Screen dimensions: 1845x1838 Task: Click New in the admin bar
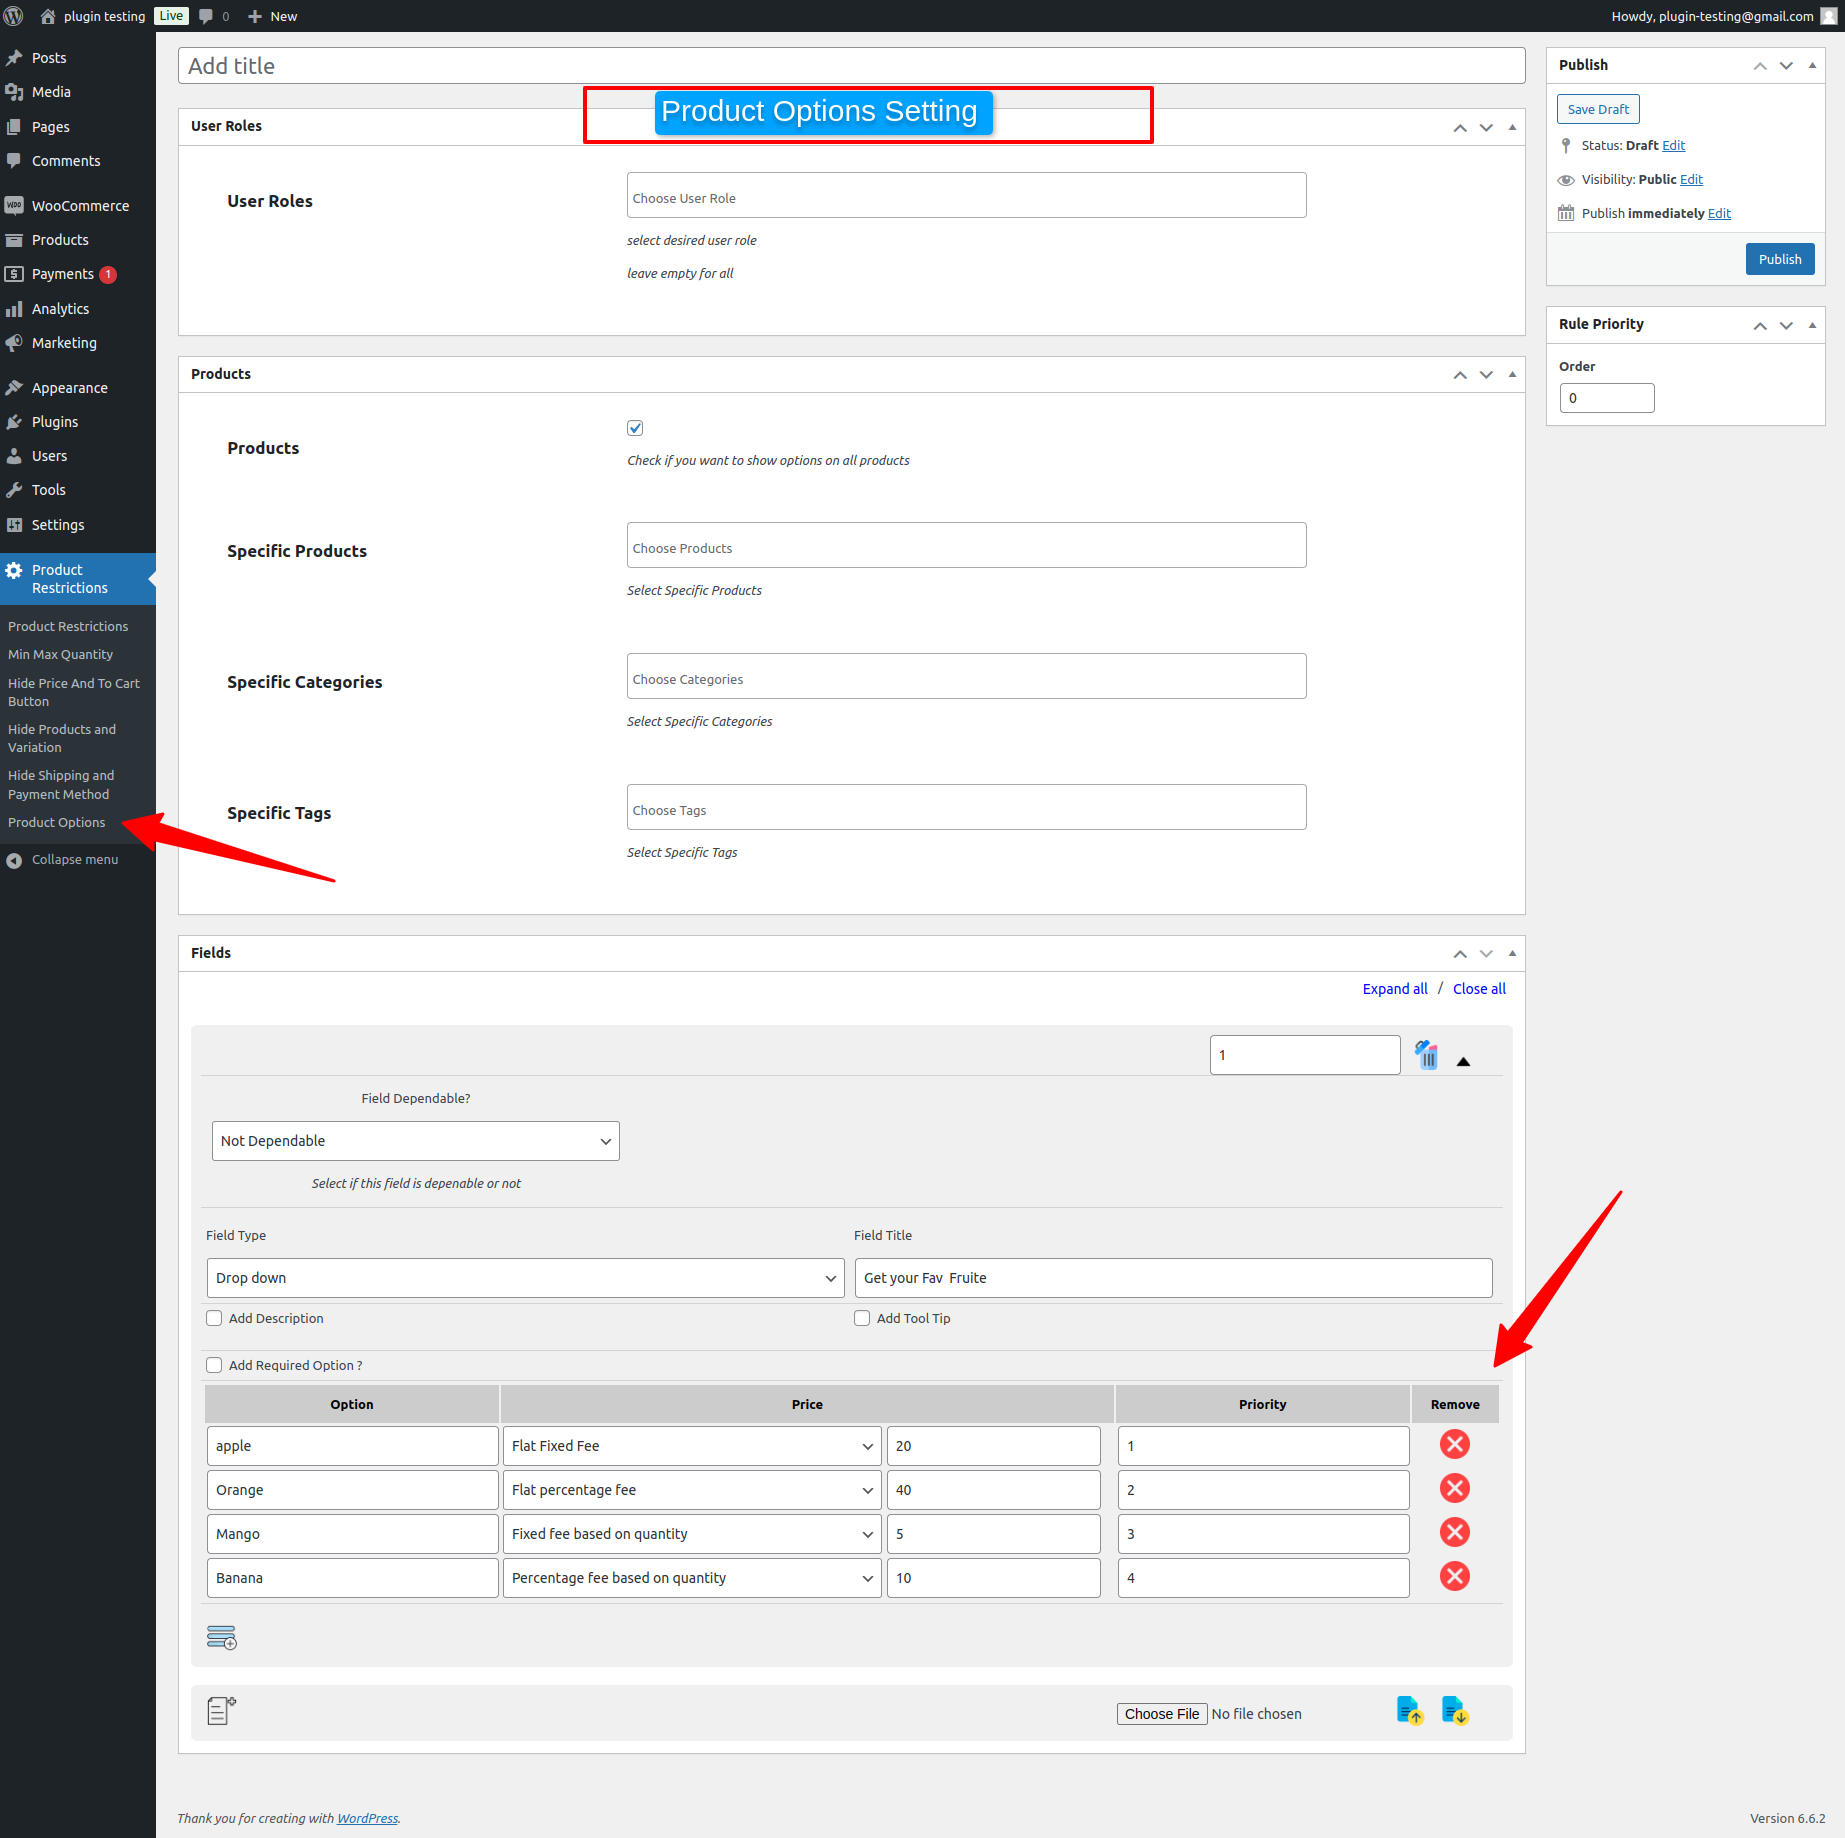[272, 16]
